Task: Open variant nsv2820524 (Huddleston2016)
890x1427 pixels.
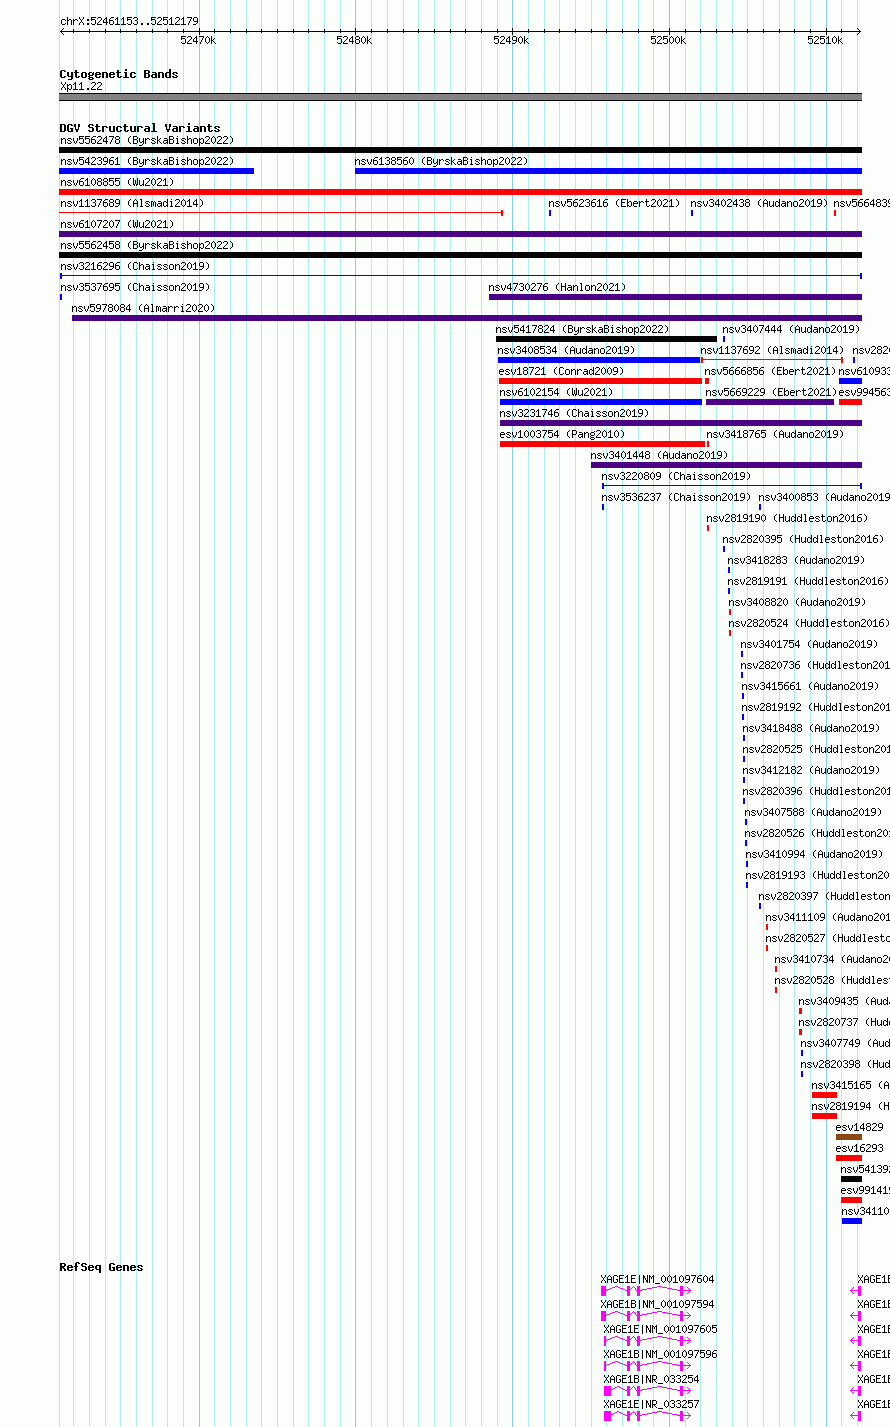Action: (x=808, y=623)
